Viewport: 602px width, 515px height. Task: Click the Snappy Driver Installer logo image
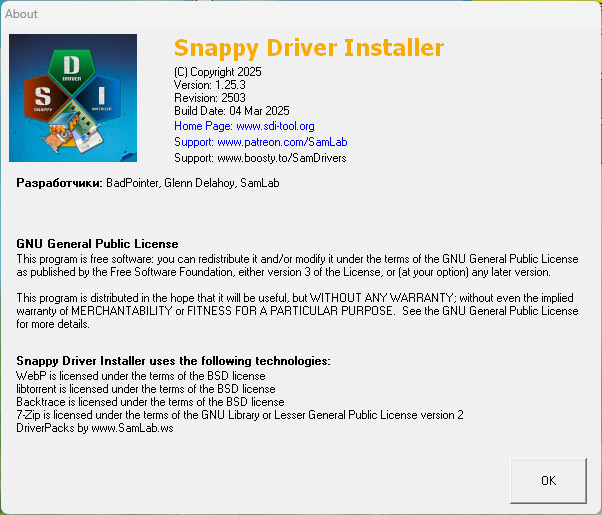73,98
